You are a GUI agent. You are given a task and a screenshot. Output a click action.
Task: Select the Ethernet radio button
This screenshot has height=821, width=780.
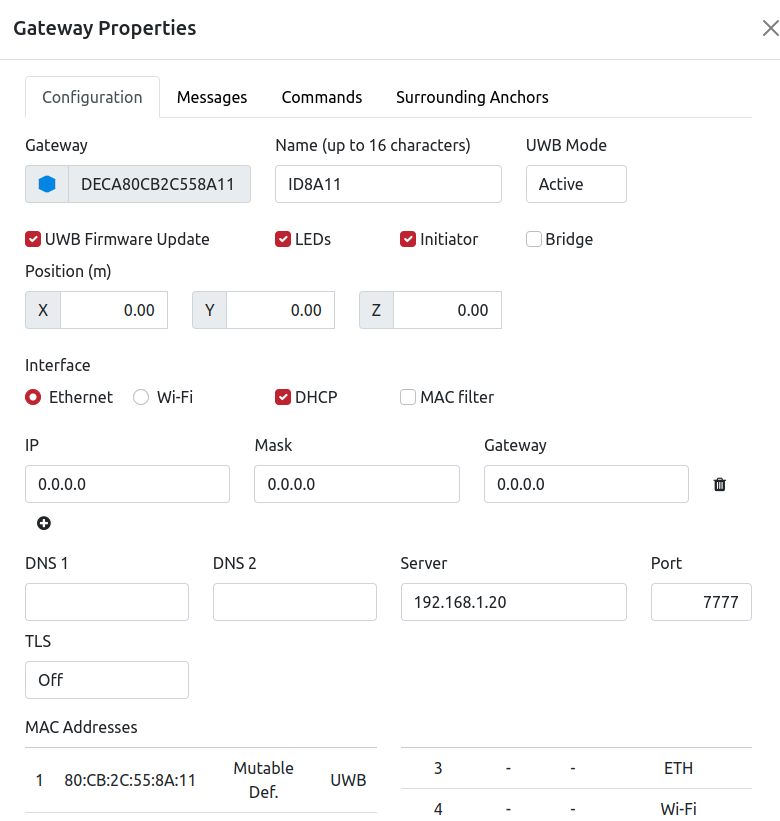pyautogui.click(x=33, y=397)
